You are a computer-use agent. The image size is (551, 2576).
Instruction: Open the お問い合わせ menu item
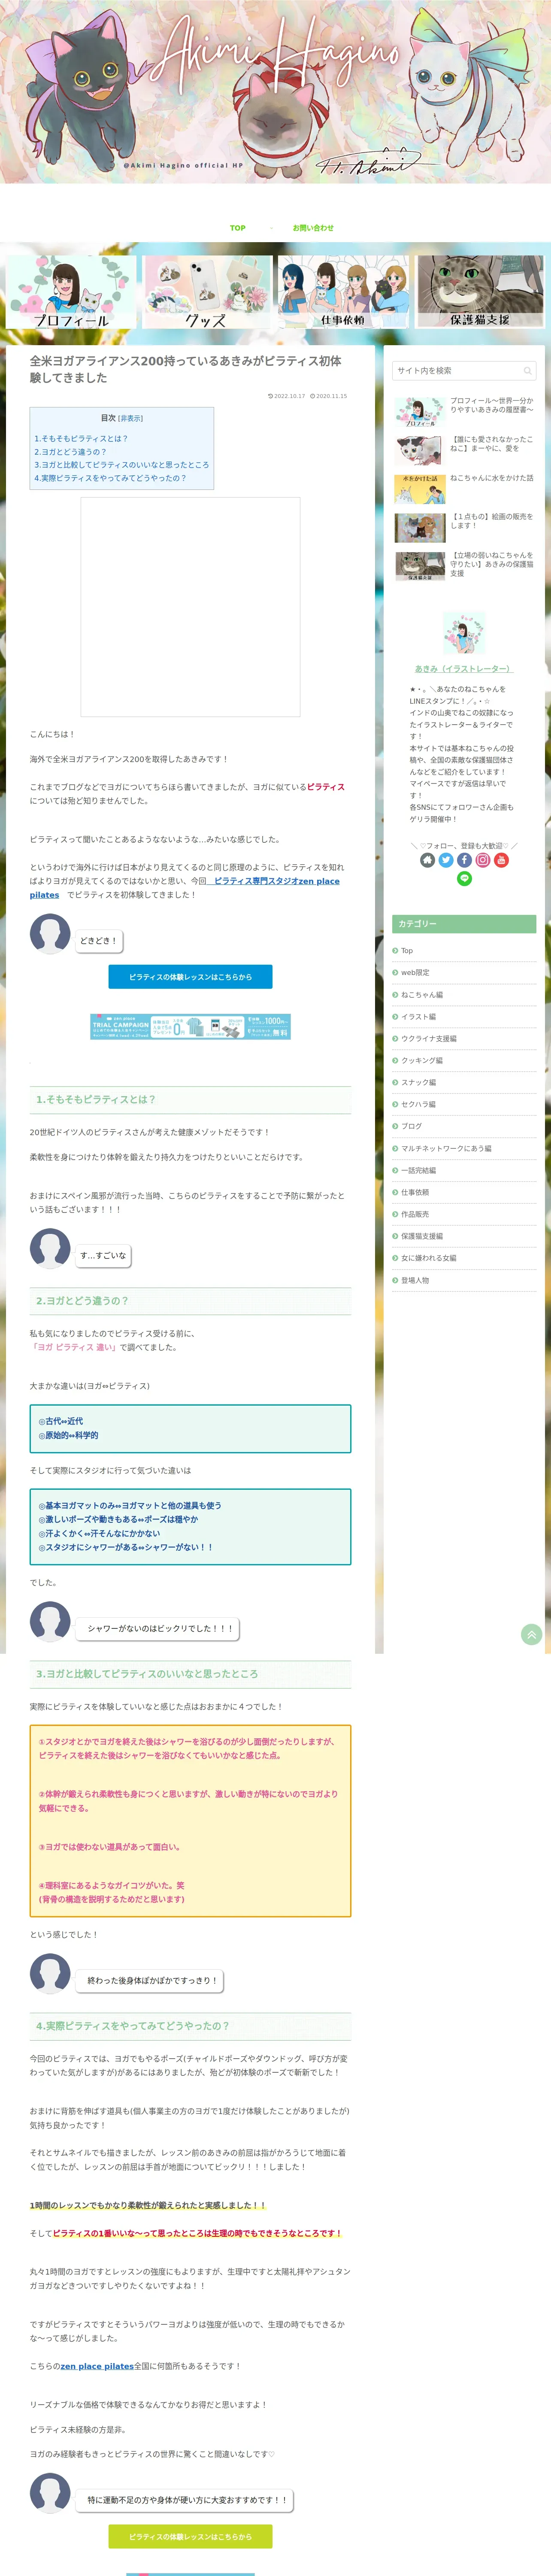[x=313, y=228]
